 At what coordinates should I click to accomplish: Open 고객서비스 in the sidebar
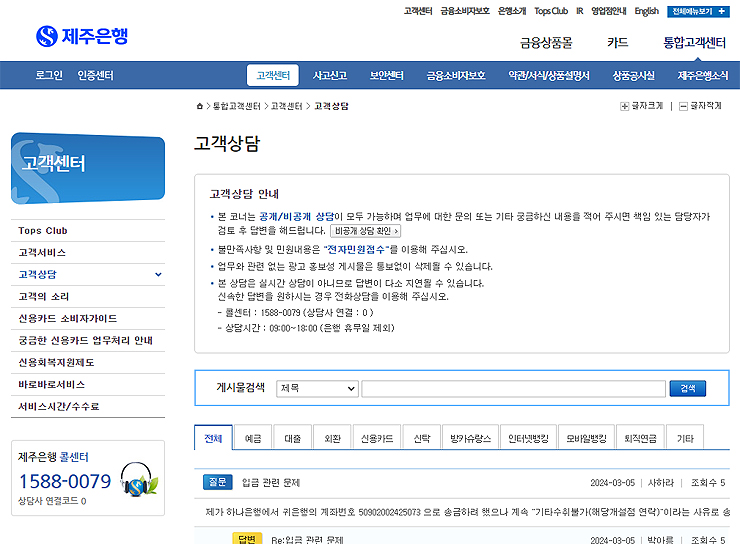click(x=88, y=253)
